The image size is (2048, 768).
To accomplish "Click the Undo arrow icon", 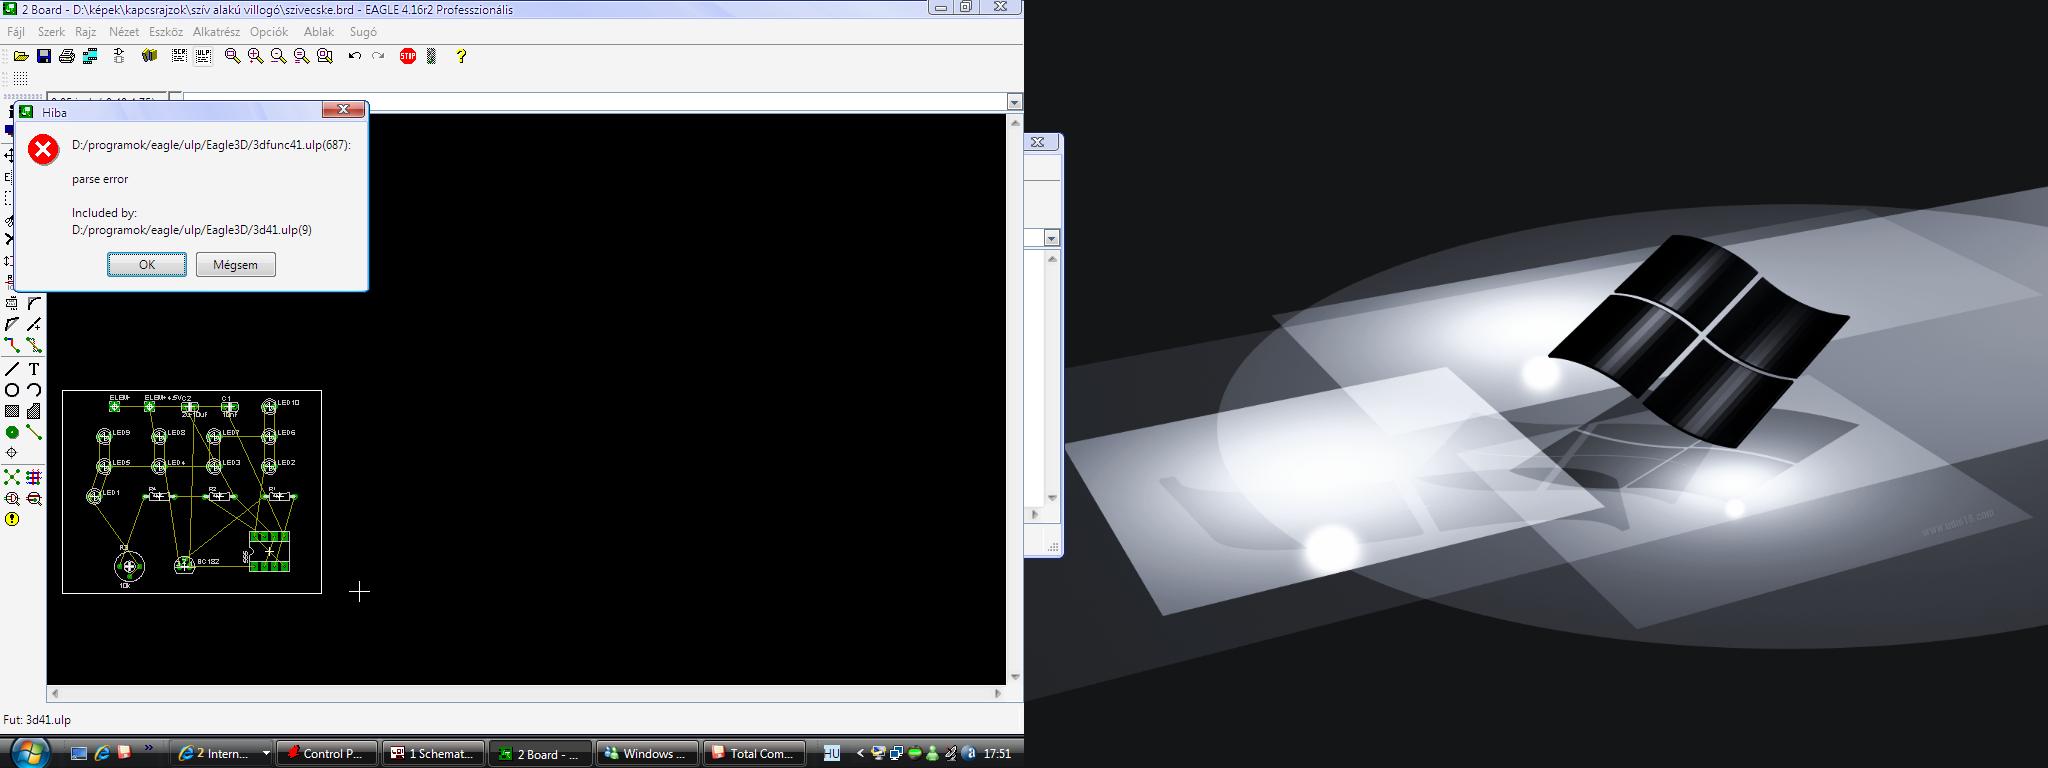I will (355, 56).
